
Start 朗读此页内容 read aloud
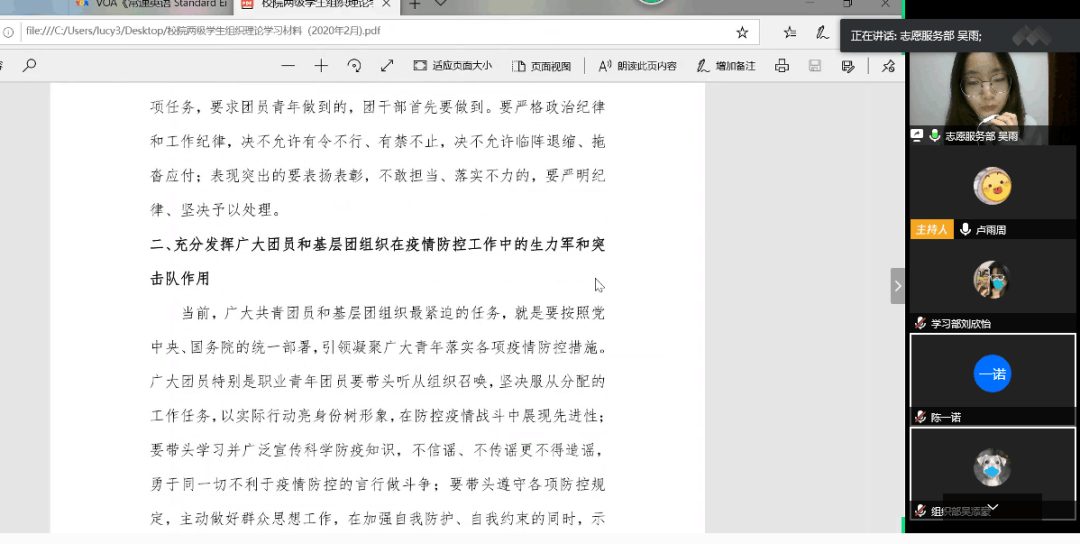tap(637, 66)
